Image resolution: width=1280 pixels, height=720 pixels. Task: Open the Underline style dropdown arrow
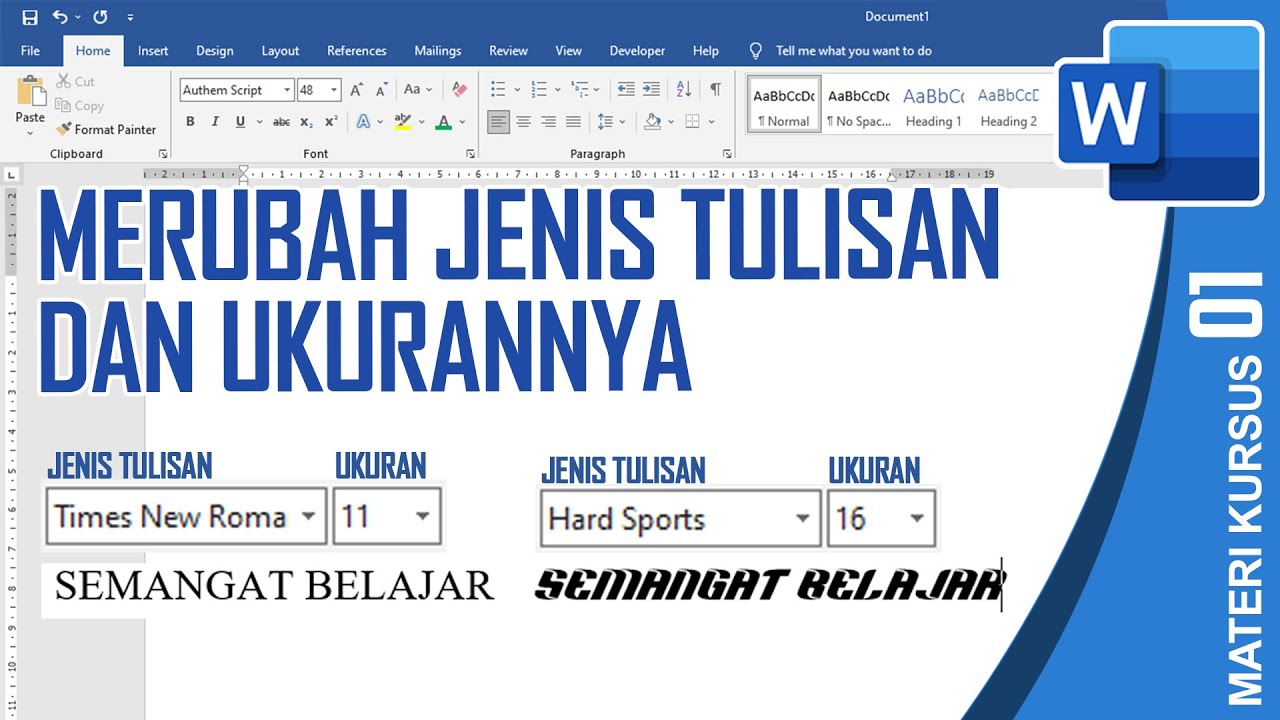tap(259, 122)
